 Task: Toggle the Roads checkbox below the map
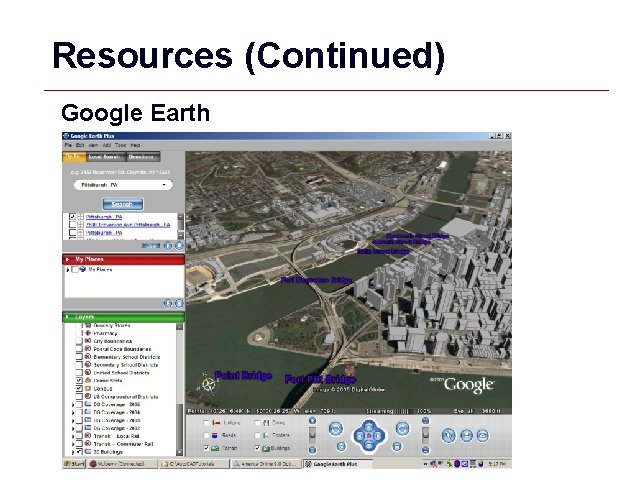tap(206, 436)
